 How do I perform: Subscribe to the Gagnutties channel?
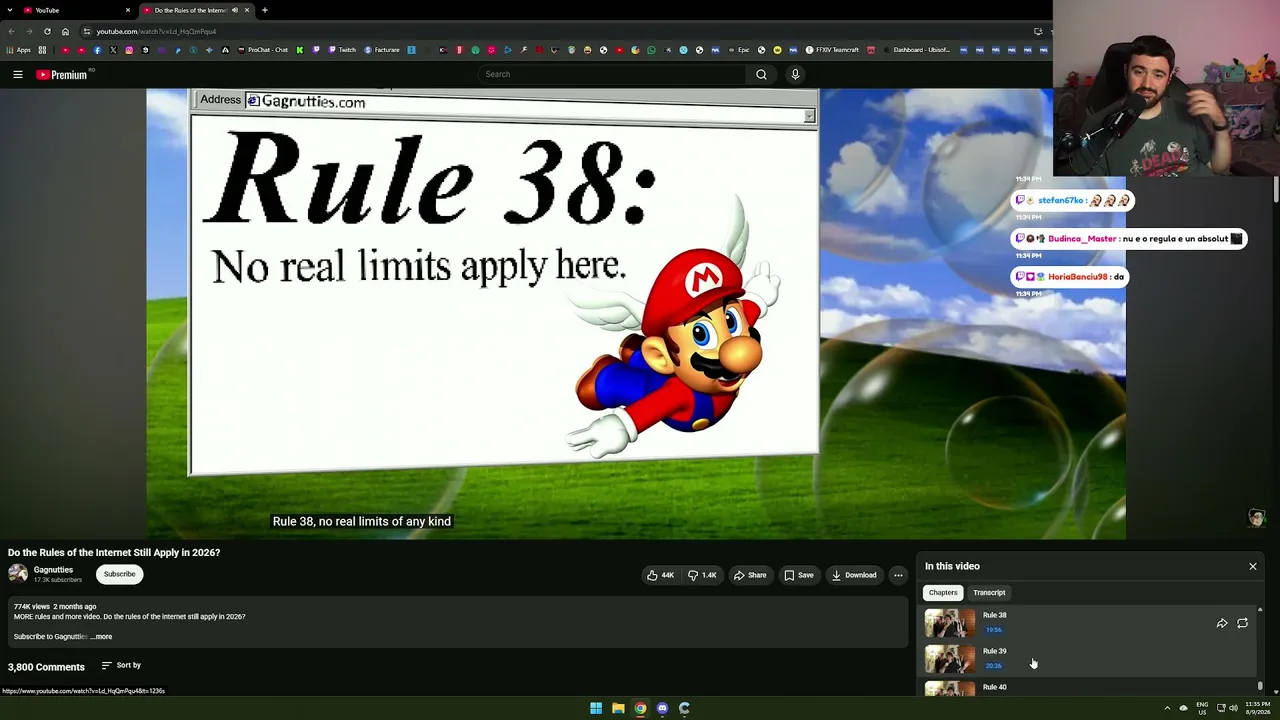pos(119,574)
